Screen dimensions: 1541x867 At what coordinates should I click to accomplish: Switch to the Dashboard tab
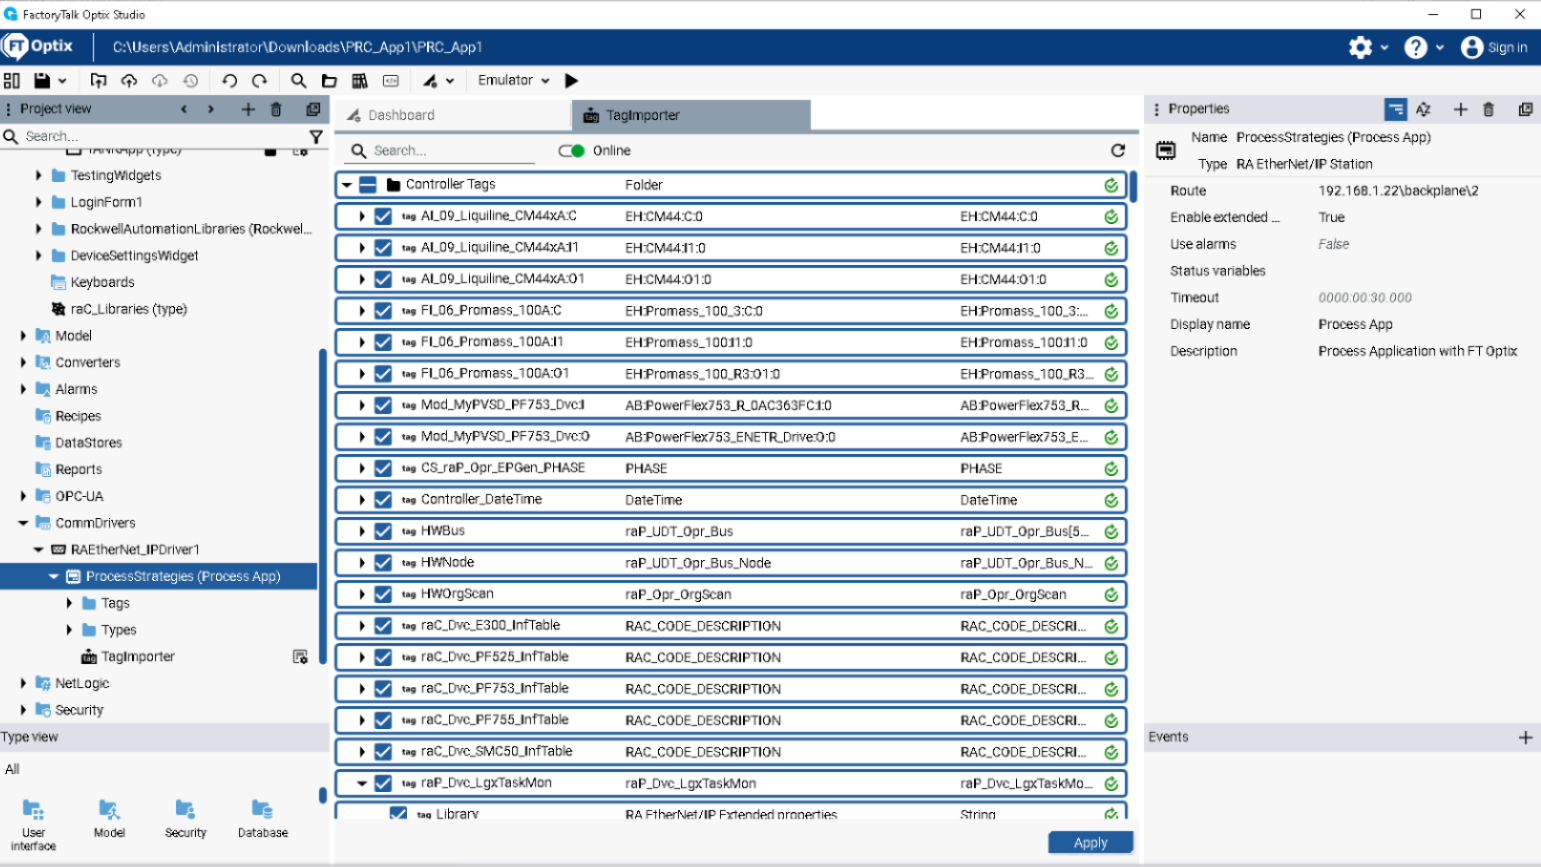click(452, 115)
